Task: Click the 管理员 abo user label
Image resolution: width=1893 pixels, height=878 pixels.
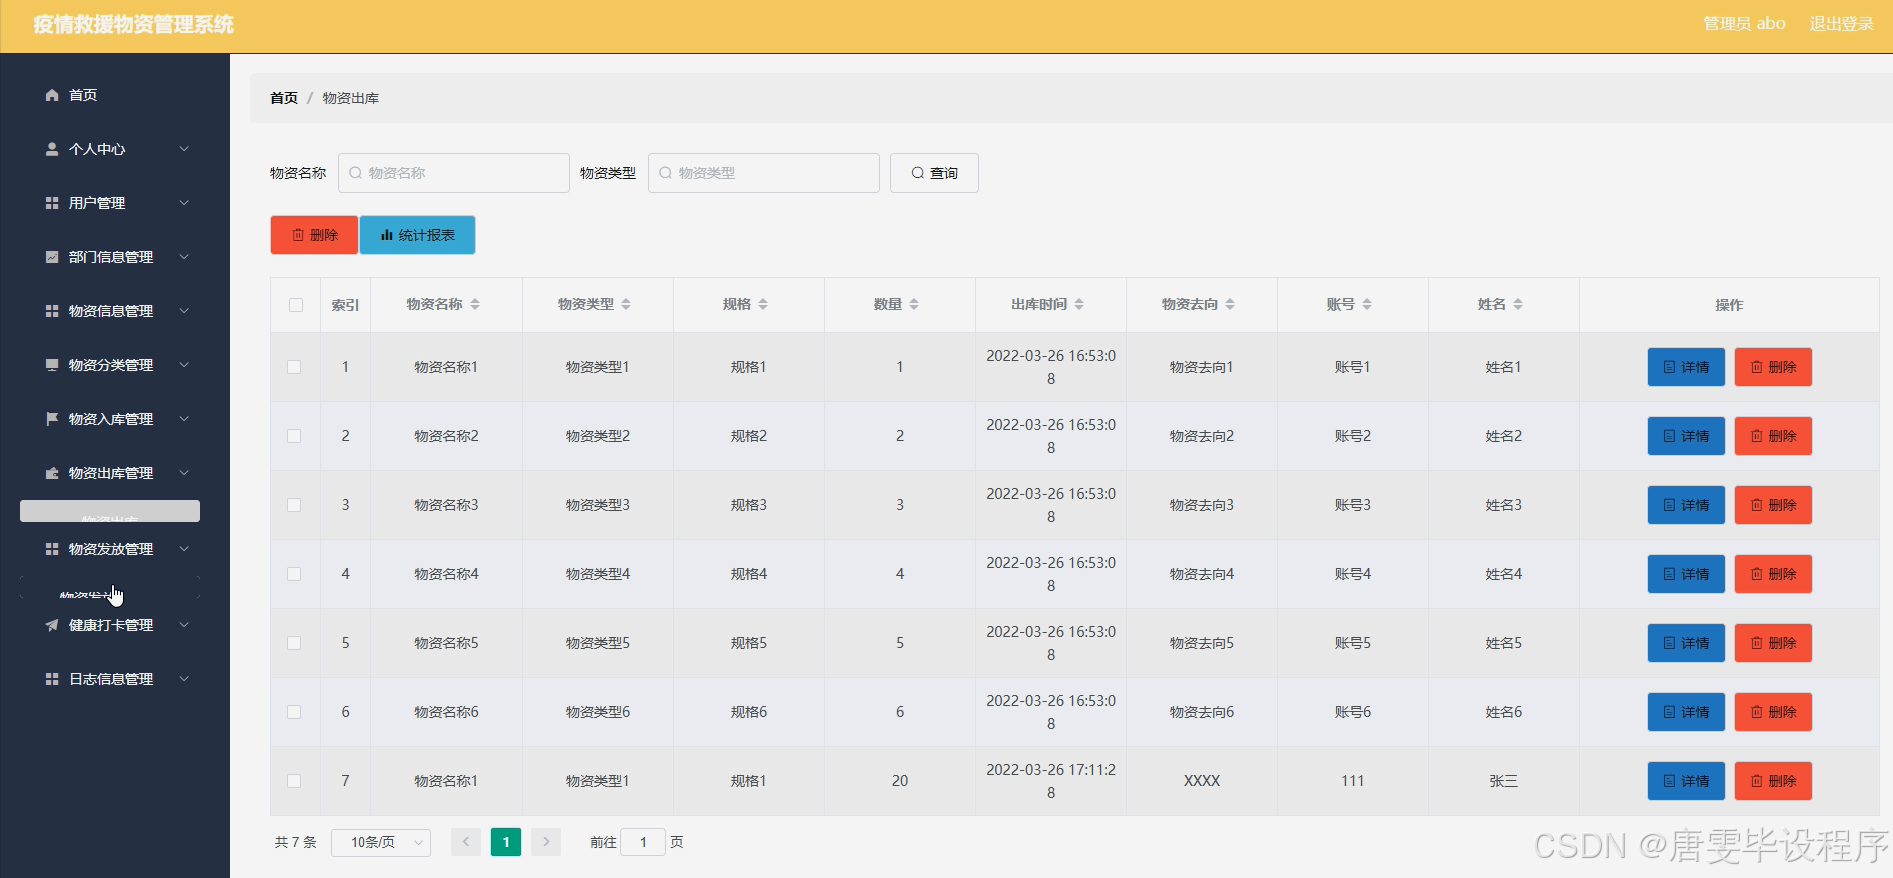Action: tap(1744, 24)
